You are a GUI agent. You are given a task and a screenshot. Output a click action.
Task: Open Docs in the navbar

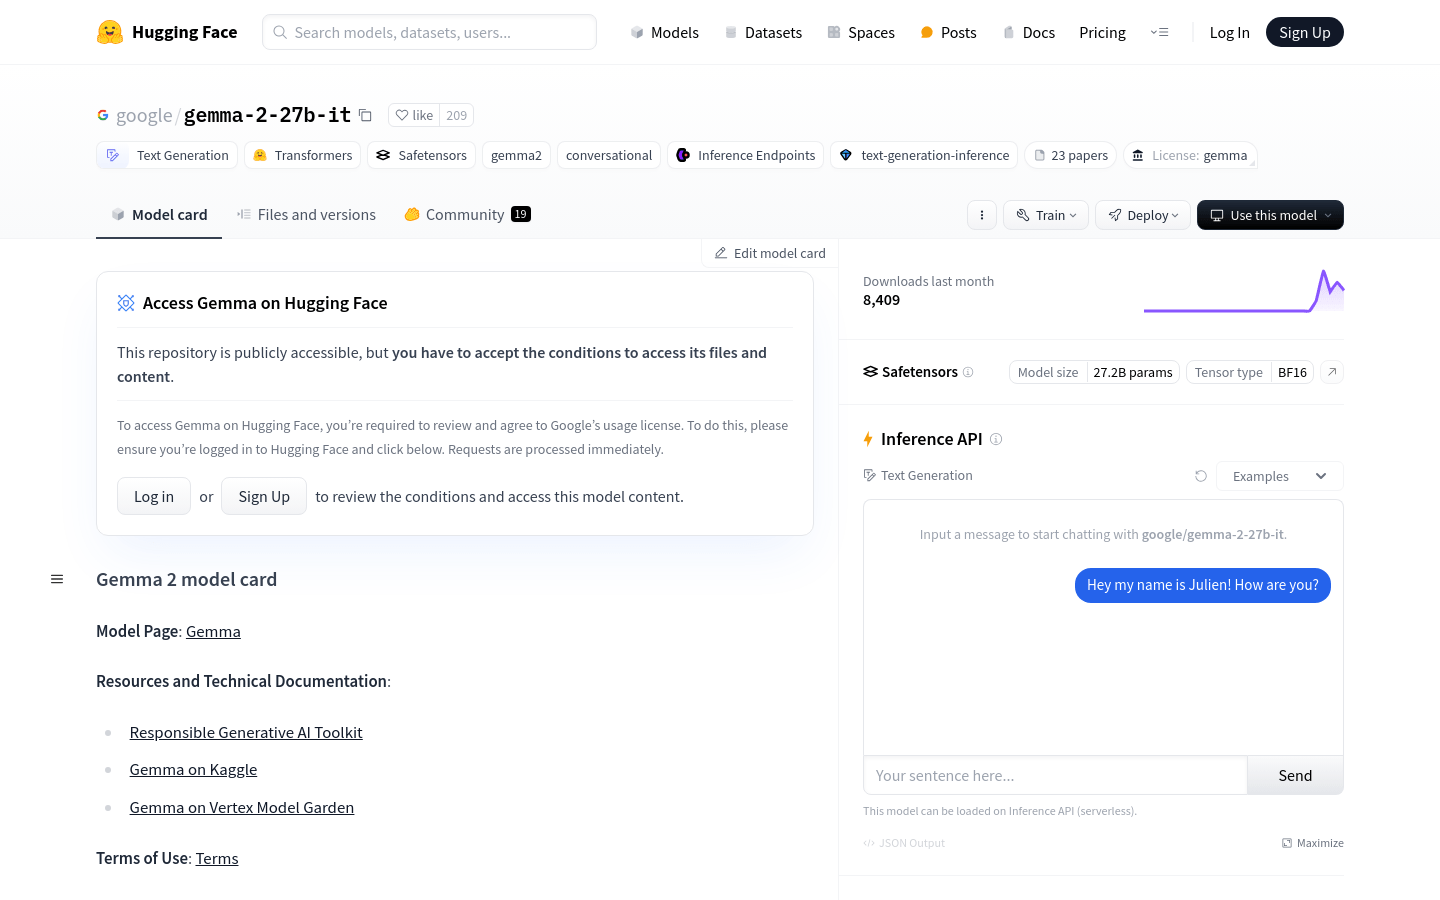coord(1029,32)
